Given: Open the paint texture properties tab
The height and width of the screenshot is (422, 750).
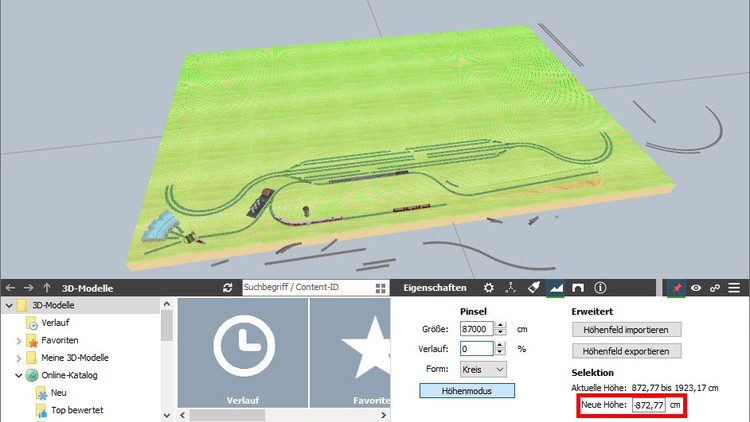Looking at the screenshot, I should point(533,288).
